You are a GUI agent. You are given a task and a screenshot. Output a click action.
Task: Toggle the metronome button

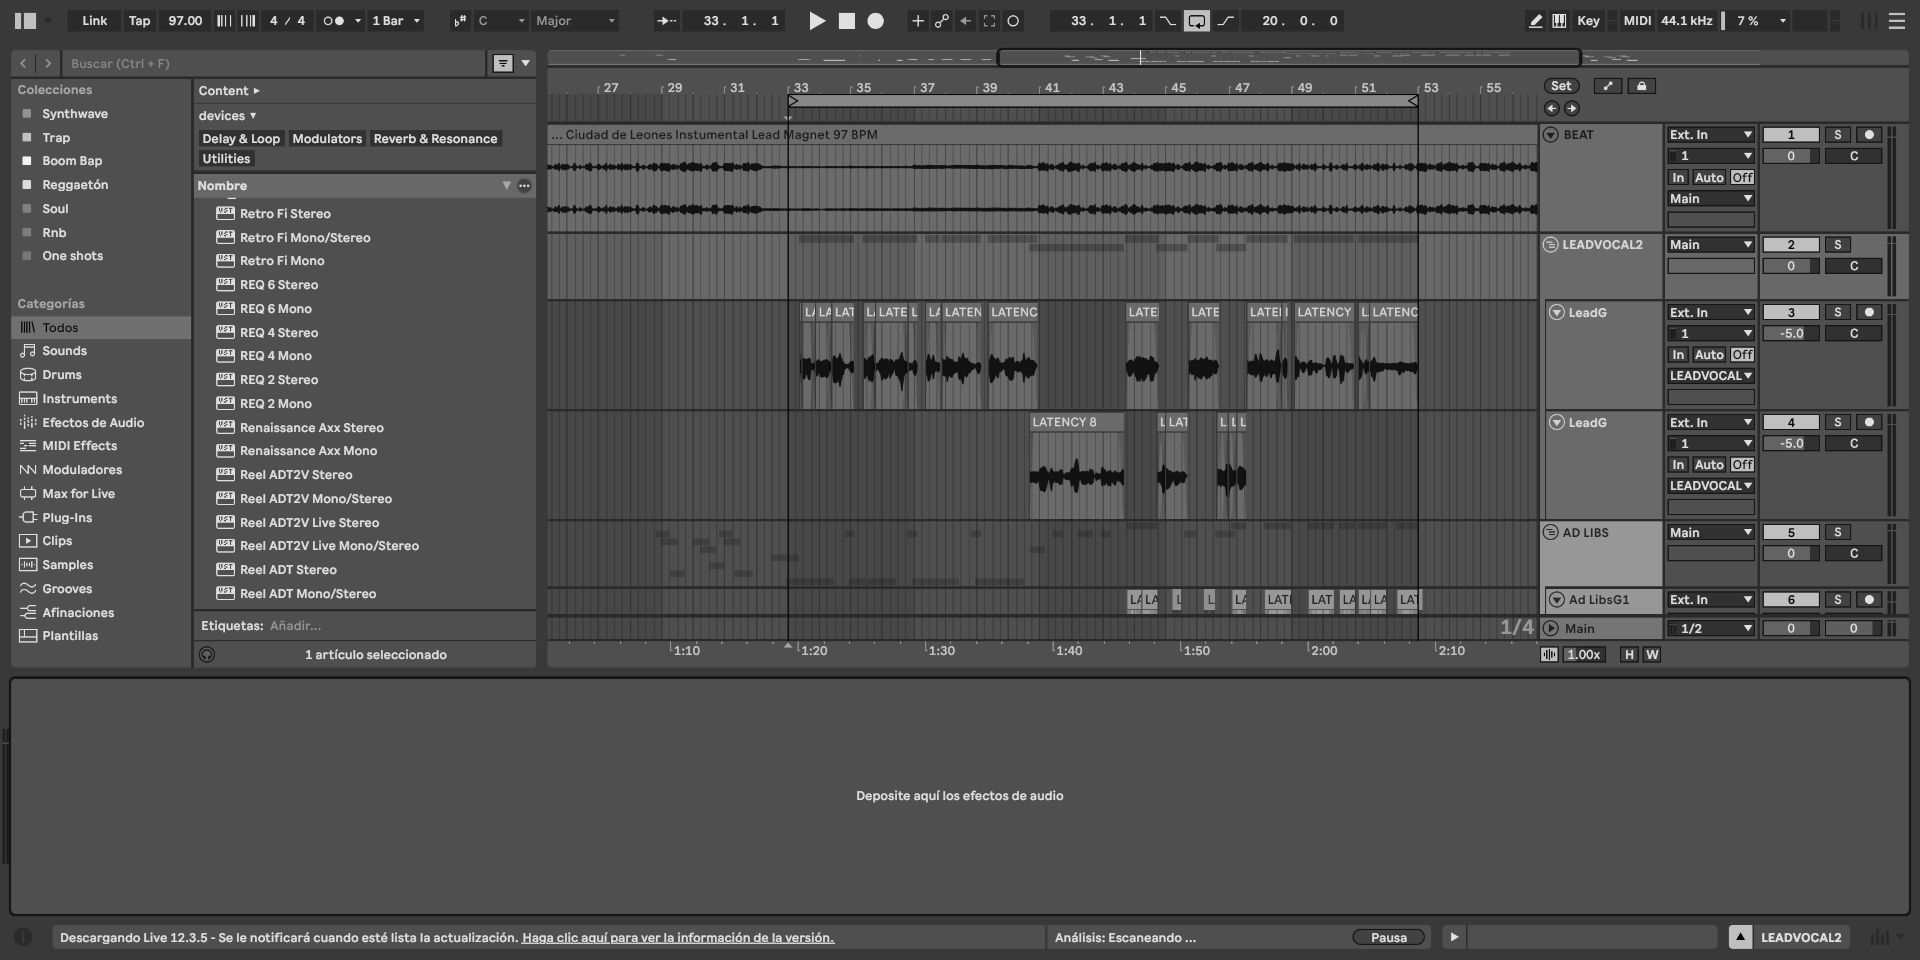point(334,21)
